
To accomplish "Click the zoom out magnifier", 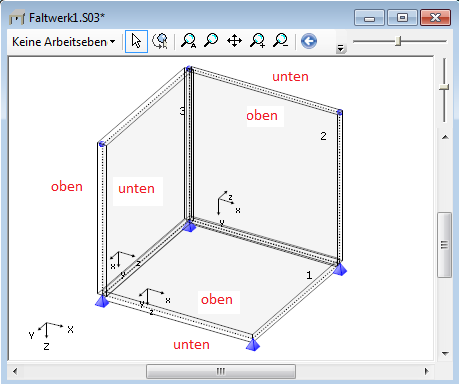I will coord(281,41).
